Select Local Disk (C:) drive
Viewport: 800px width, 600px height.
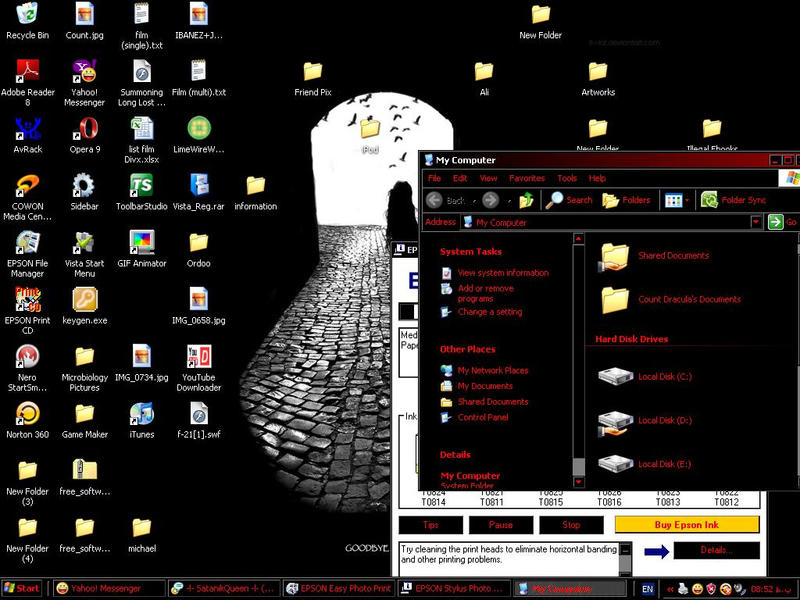tap(645, 377)
